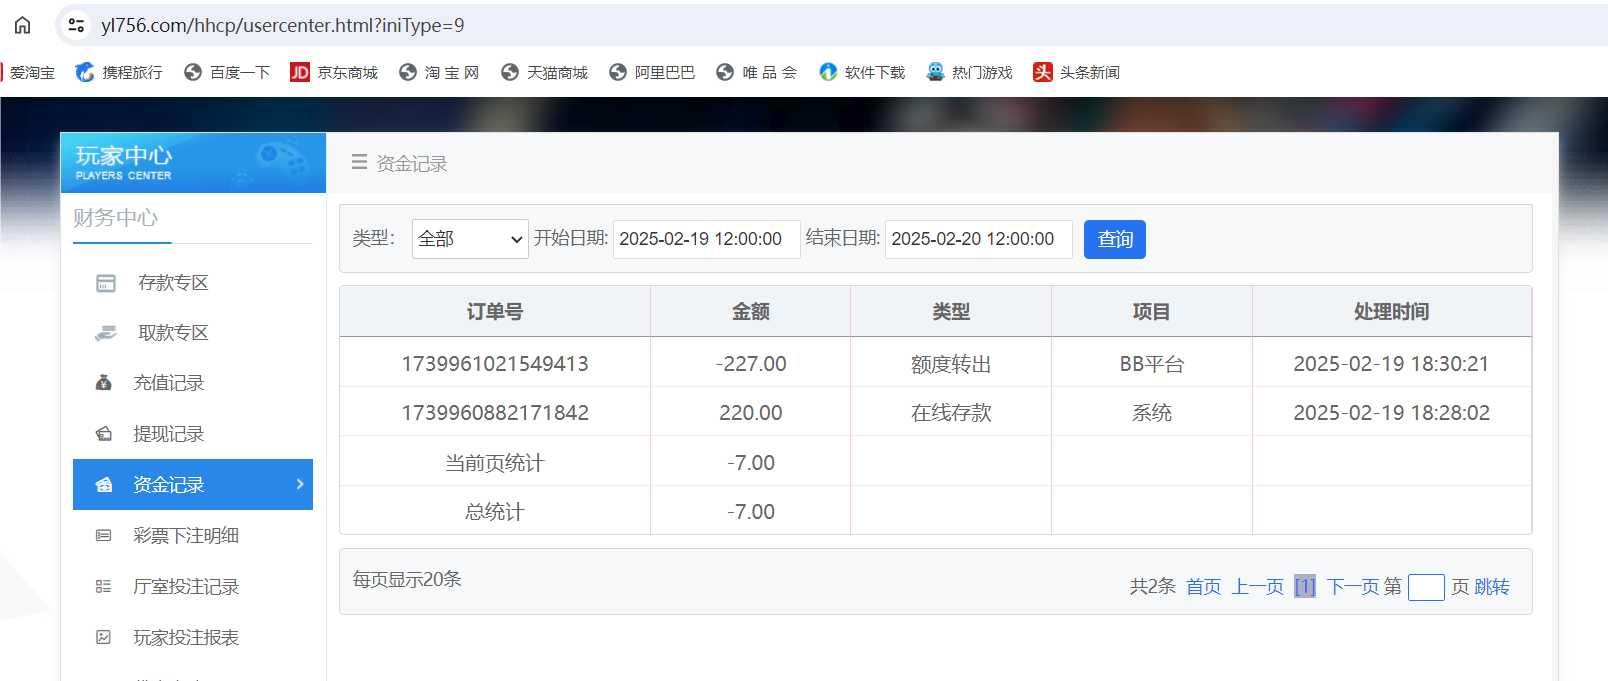Viewport: 1608px width, 681px height.
Task: Click the 彩票下注明细 icon in sidebar
Action: (x=103, y=536)
